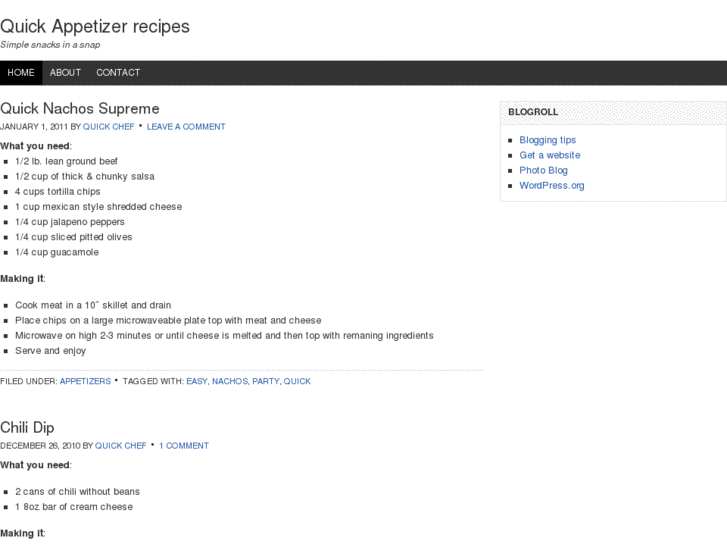Open the Quick Nachos Supreme post
Viewport: 727px width, 545px height.
(x=80, y=108)
